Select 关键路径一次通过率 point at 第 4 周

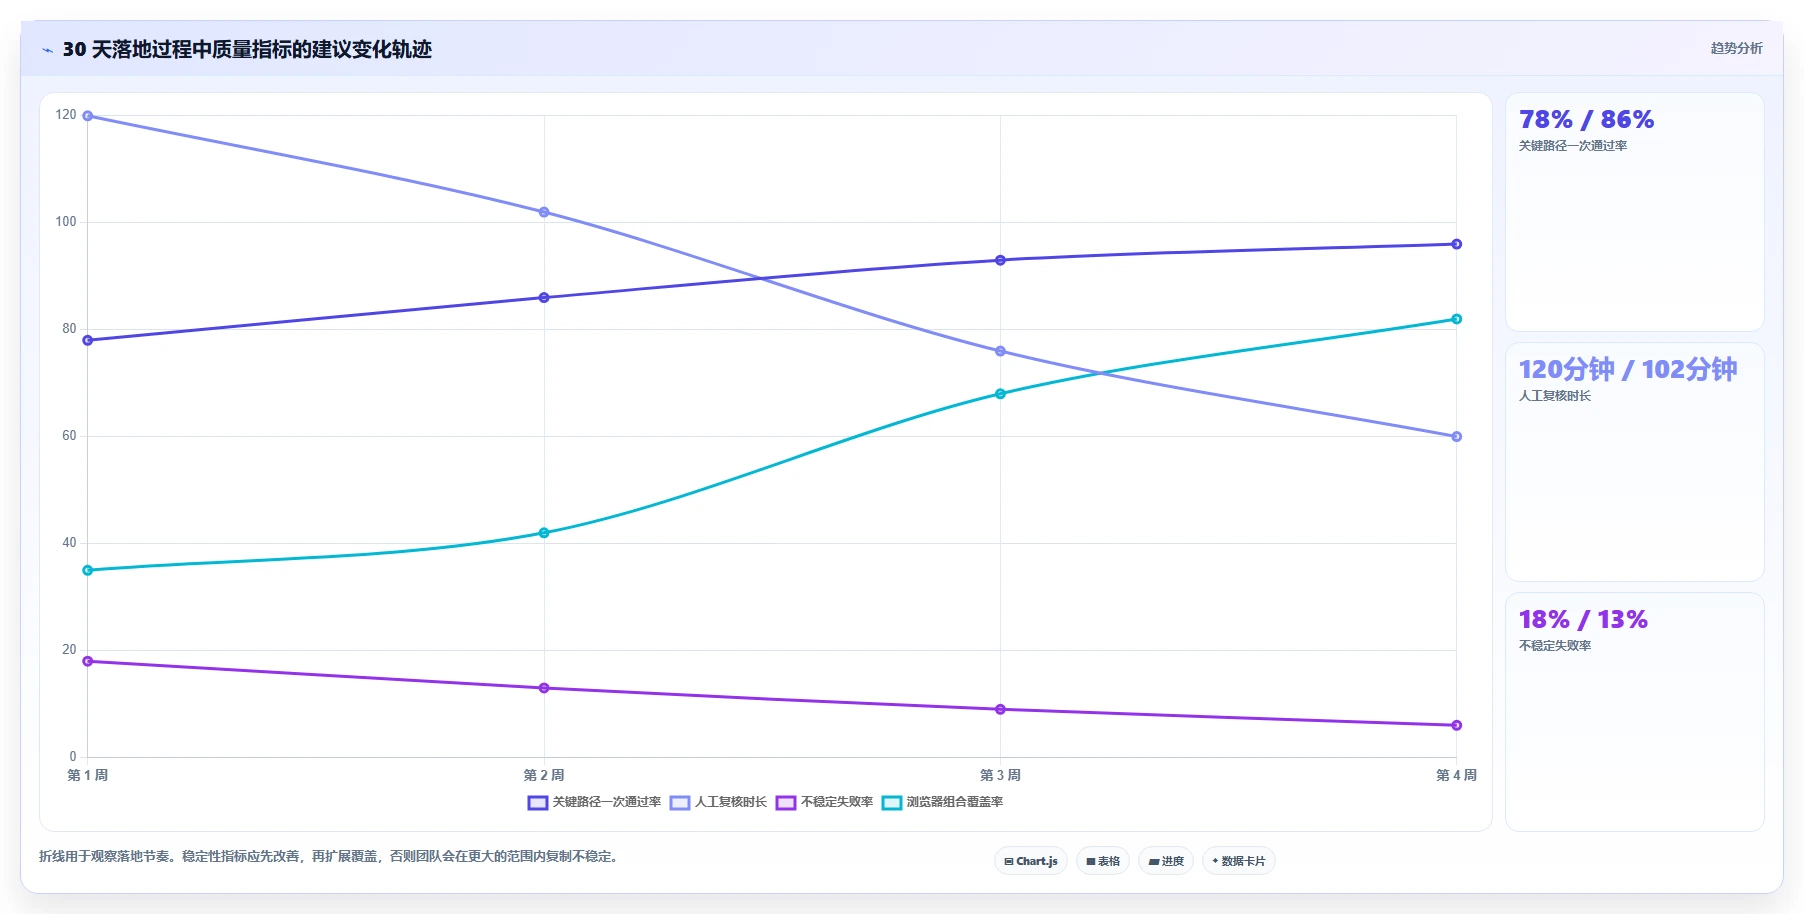1456,244
